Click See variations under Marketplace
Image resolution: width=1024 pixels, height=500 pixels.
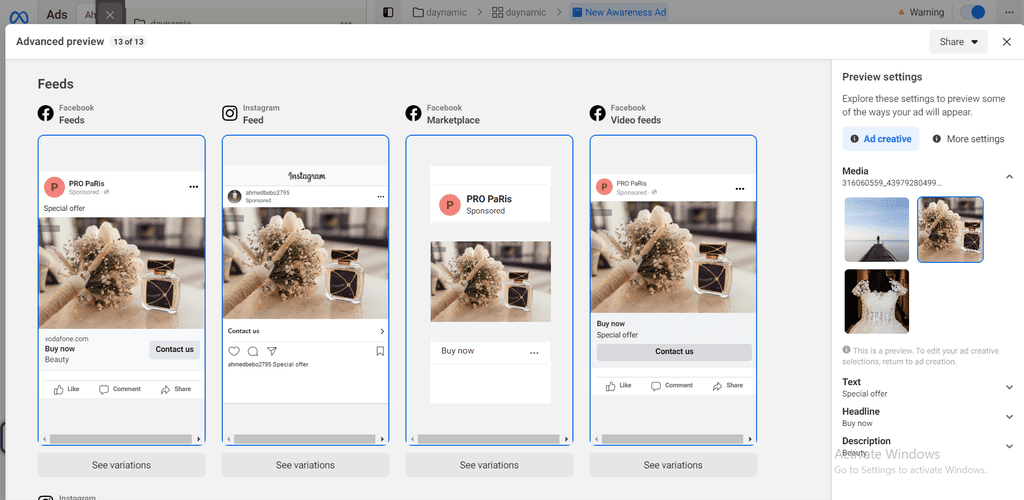pyautogui.click(x=489, y=465)
